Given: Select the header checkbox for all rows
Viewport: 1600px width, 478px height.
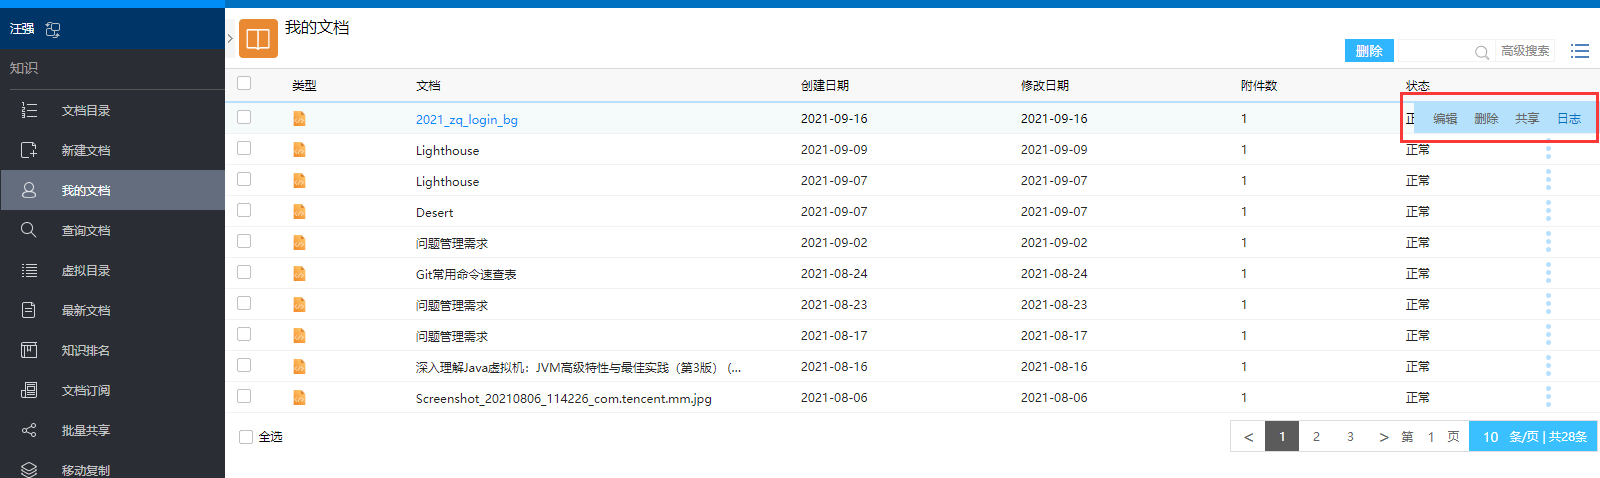Looking at the screenshot, I should coord(244,84).
